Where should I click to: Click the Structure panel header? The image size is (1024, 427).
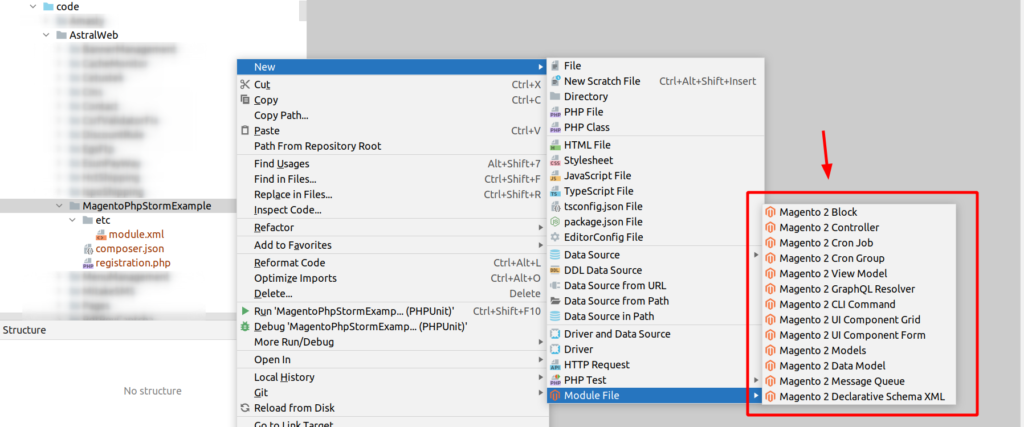coord(24,330)
